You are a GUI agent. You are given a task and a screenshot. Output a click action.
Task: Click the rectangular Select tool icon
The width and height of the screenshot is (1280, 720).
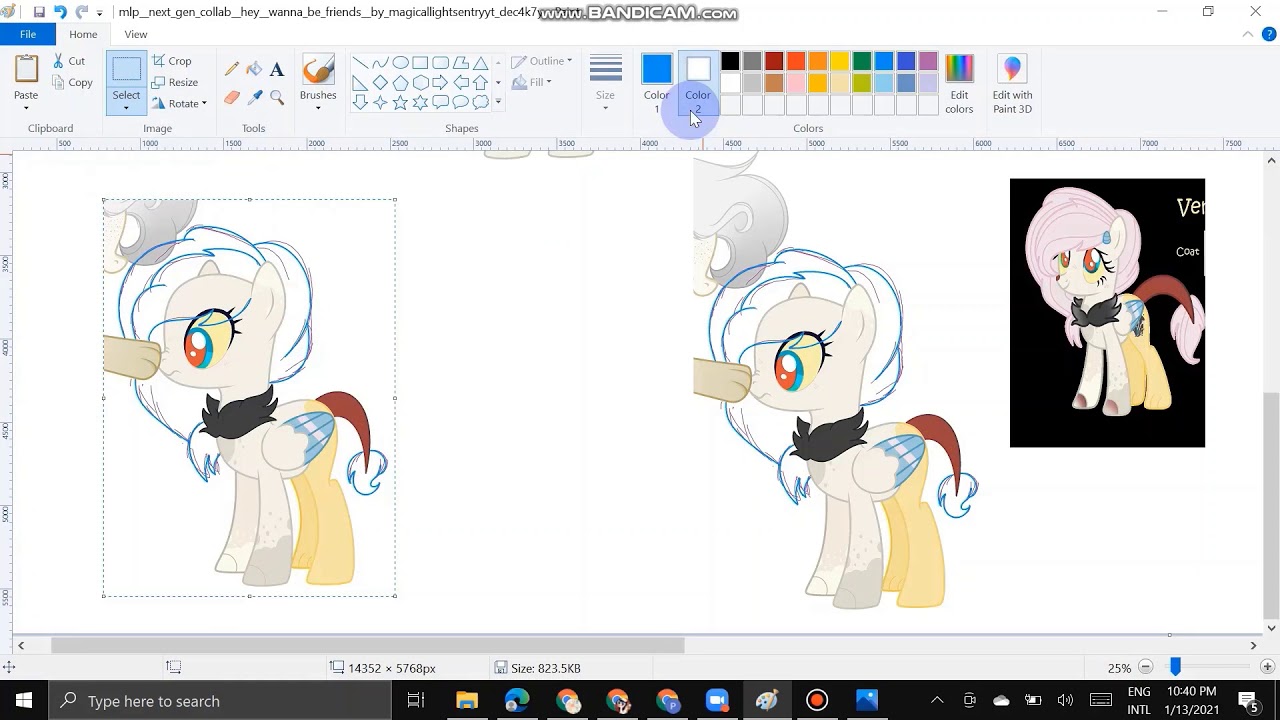(x=126, y=70)
